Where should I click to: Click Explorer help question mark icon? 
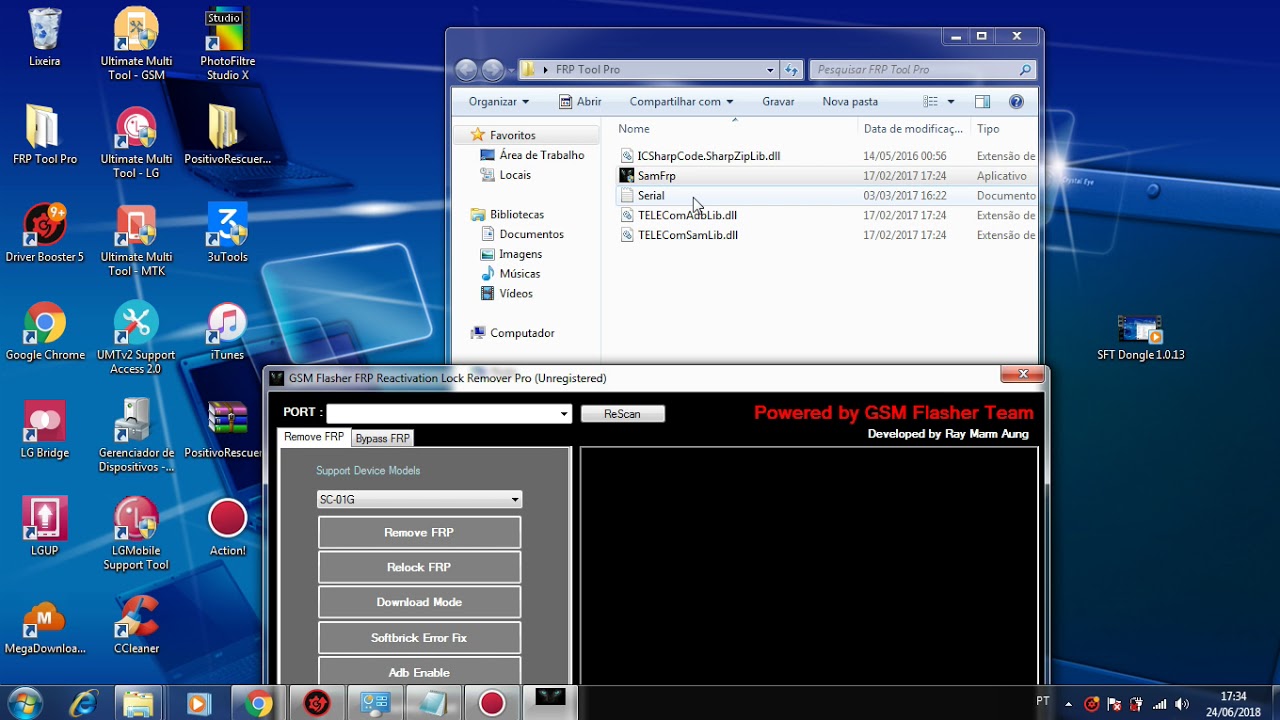click(x=1016, y=101)
